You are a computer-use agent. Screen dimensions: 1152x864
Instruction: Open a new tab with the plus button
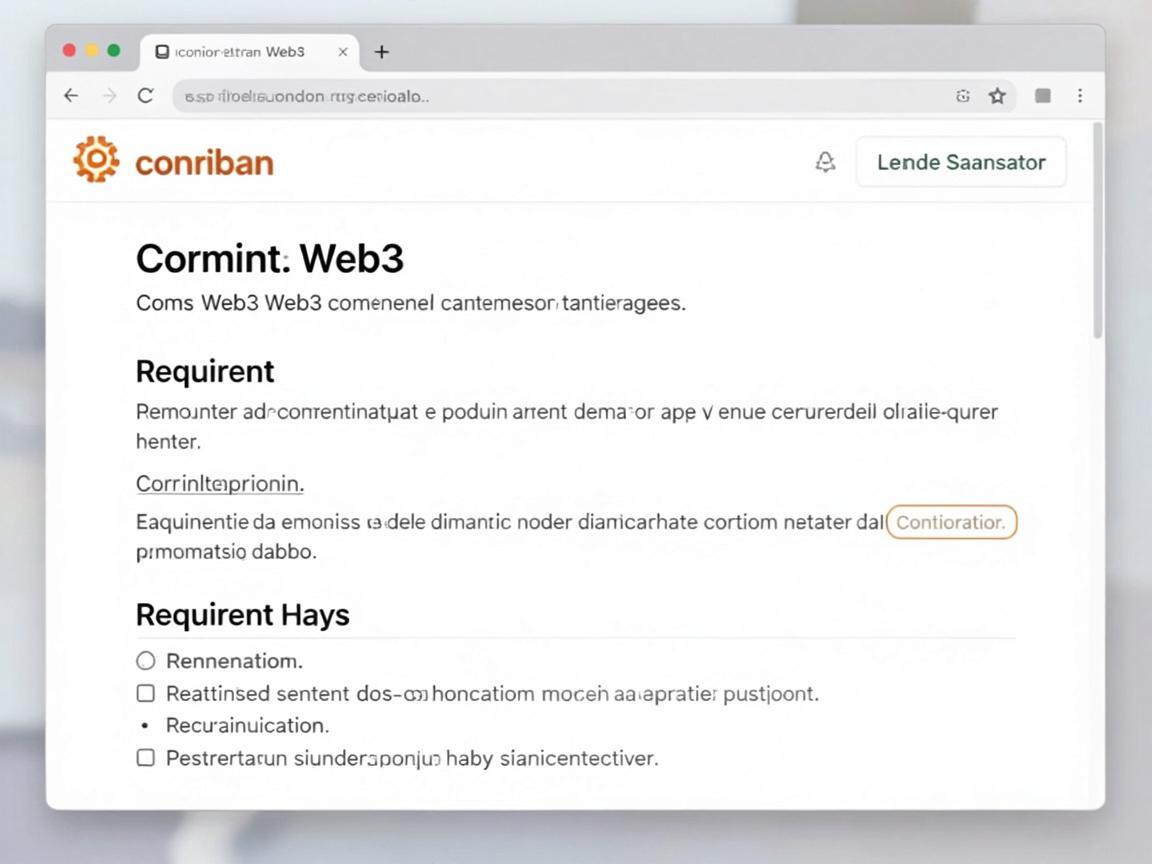point(381,52)
